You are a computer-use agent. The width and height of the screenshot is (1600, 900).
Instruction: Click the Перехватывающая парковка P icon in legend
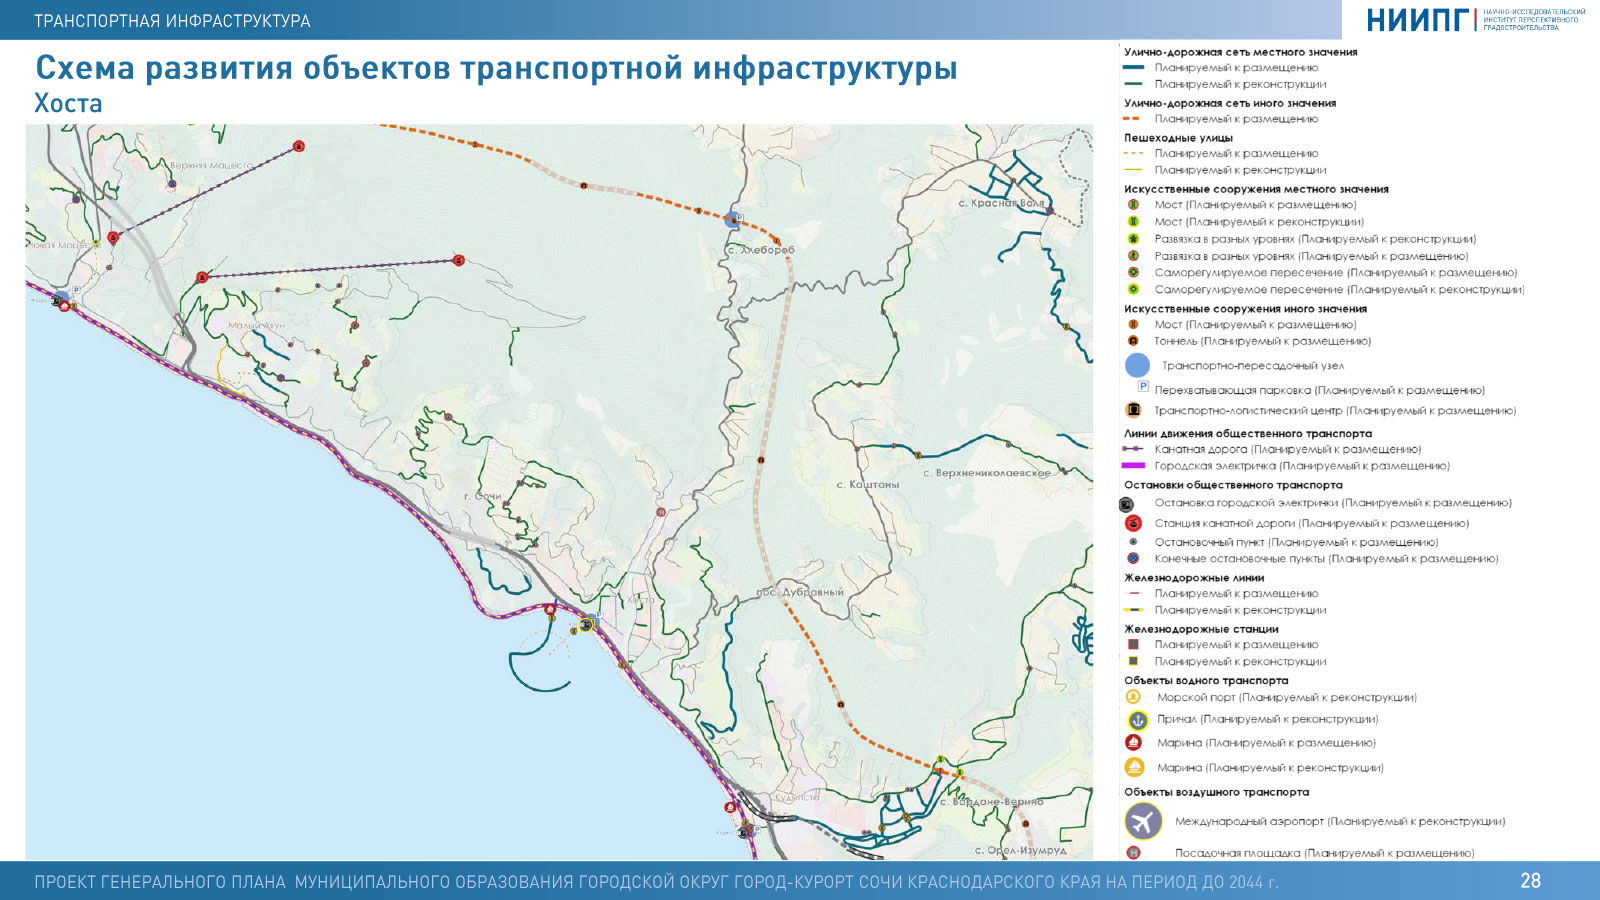tap(1143, 386)
